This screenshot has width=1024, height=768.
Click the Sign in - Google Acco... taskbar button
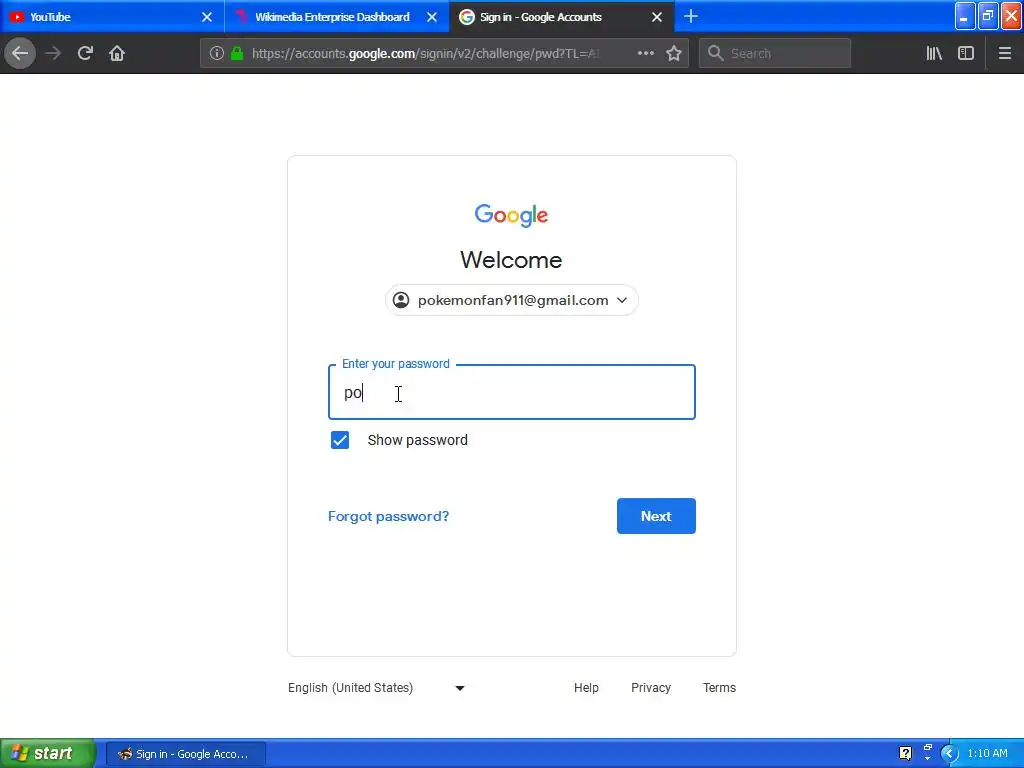[x=185, y=754]
